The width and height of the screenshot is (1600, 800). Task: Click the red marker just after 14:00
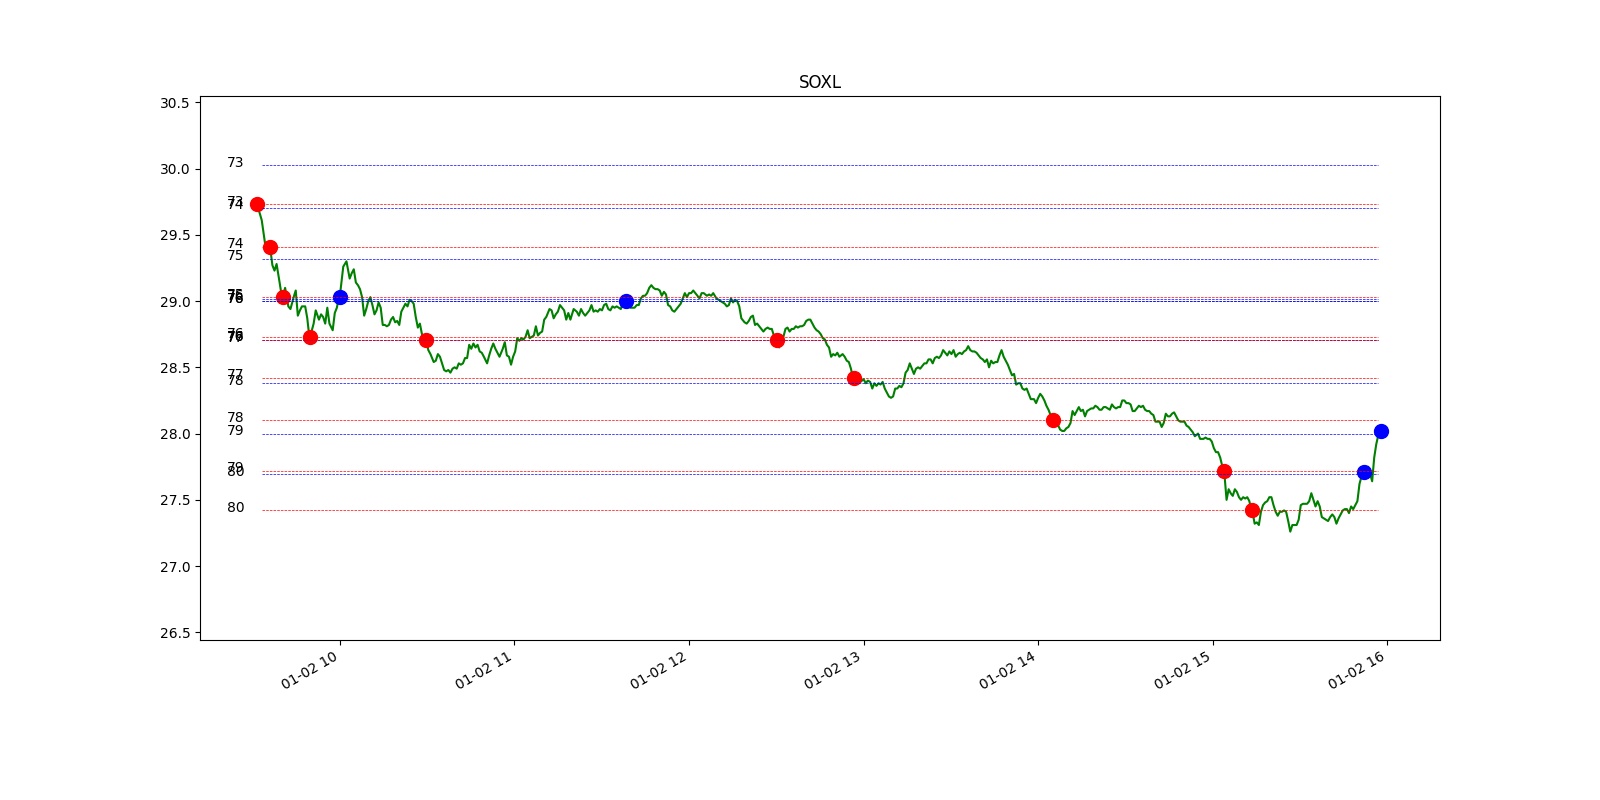1053,420
